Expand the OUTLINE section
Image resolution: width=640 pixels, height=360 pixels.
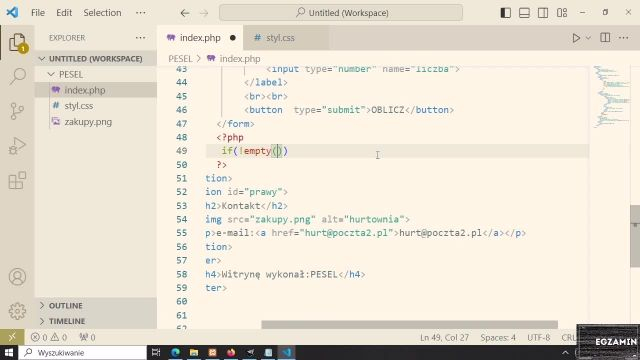point(96,306)
